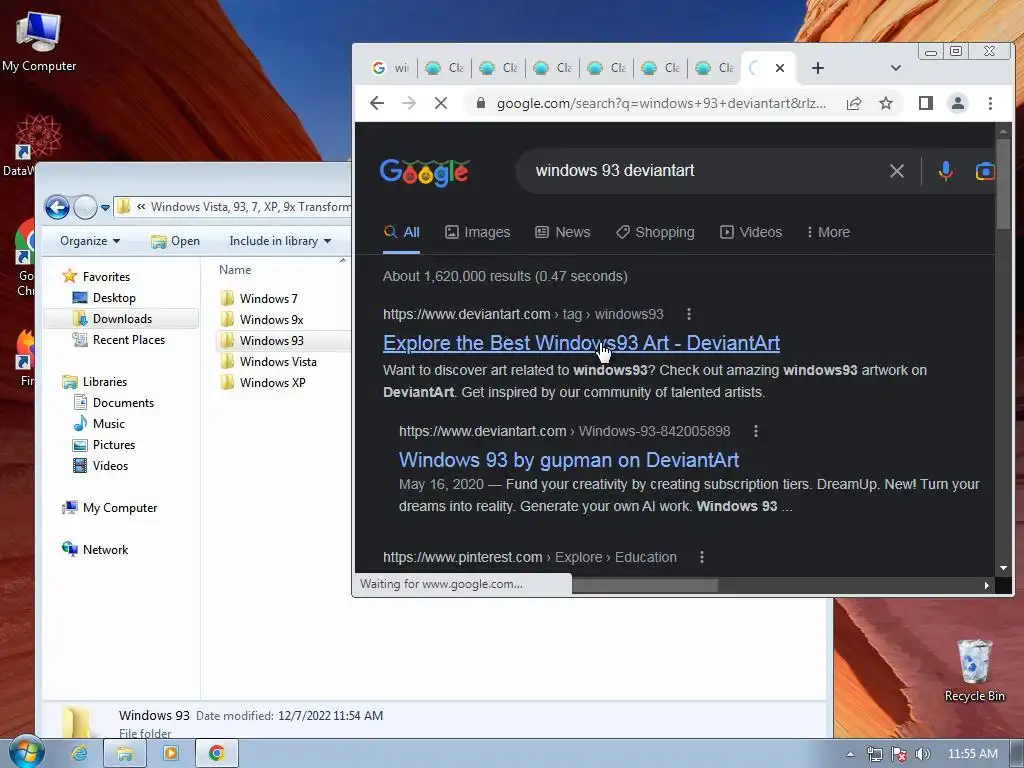This screenshot has width=1024, height=768.
Task: Open Videos library in sidebar
Action: click(x=110, y=466)
